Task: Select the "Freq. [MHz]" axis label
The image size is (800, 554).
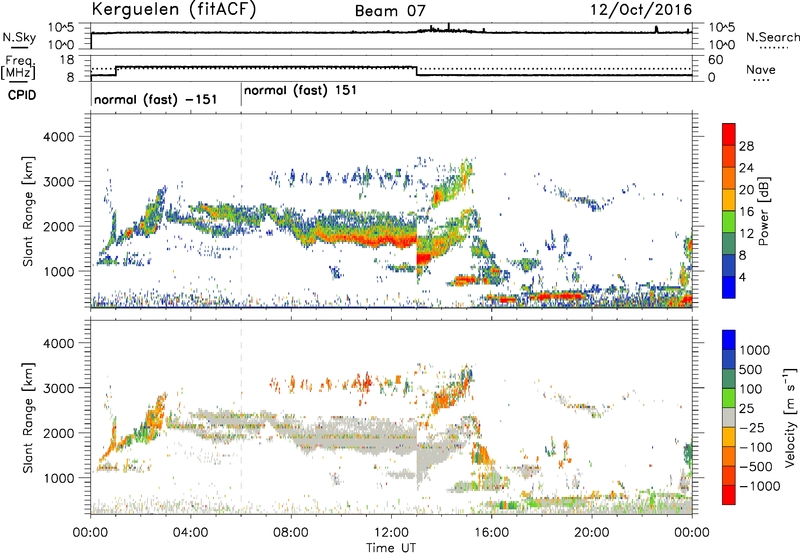Action: tap(18, 68)
